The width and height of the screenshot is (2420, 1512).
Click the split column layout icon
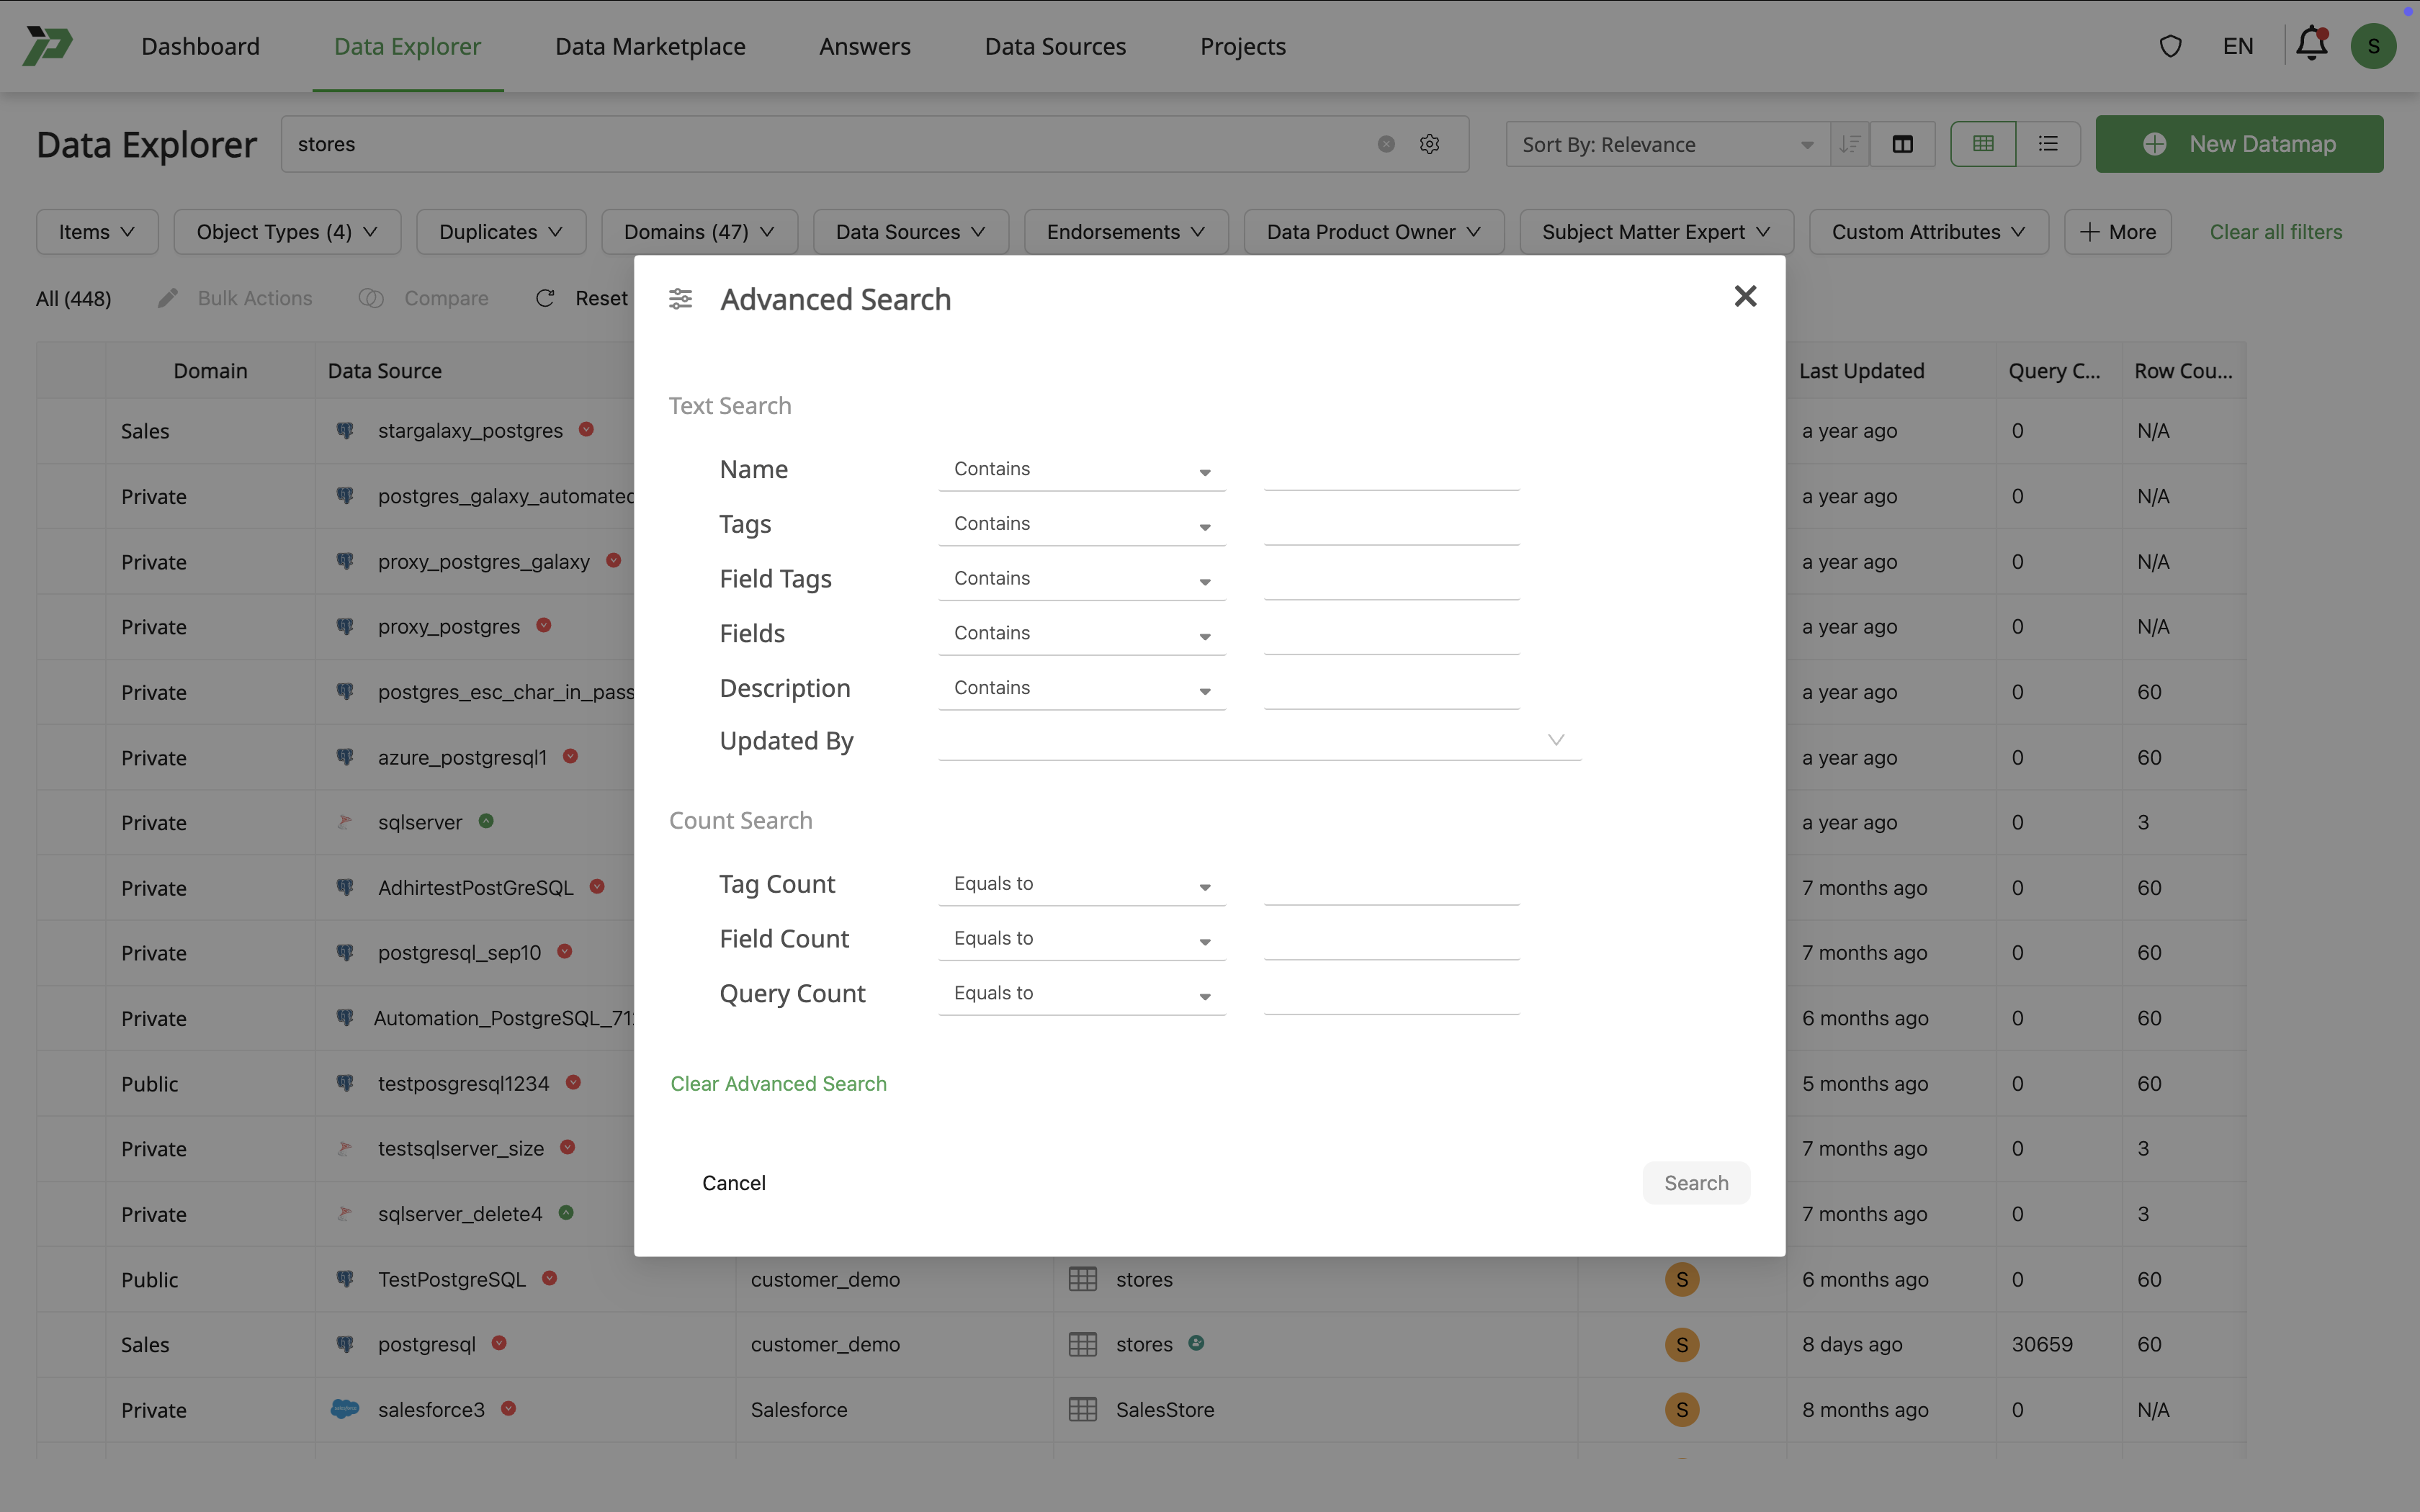[1902, 144]
